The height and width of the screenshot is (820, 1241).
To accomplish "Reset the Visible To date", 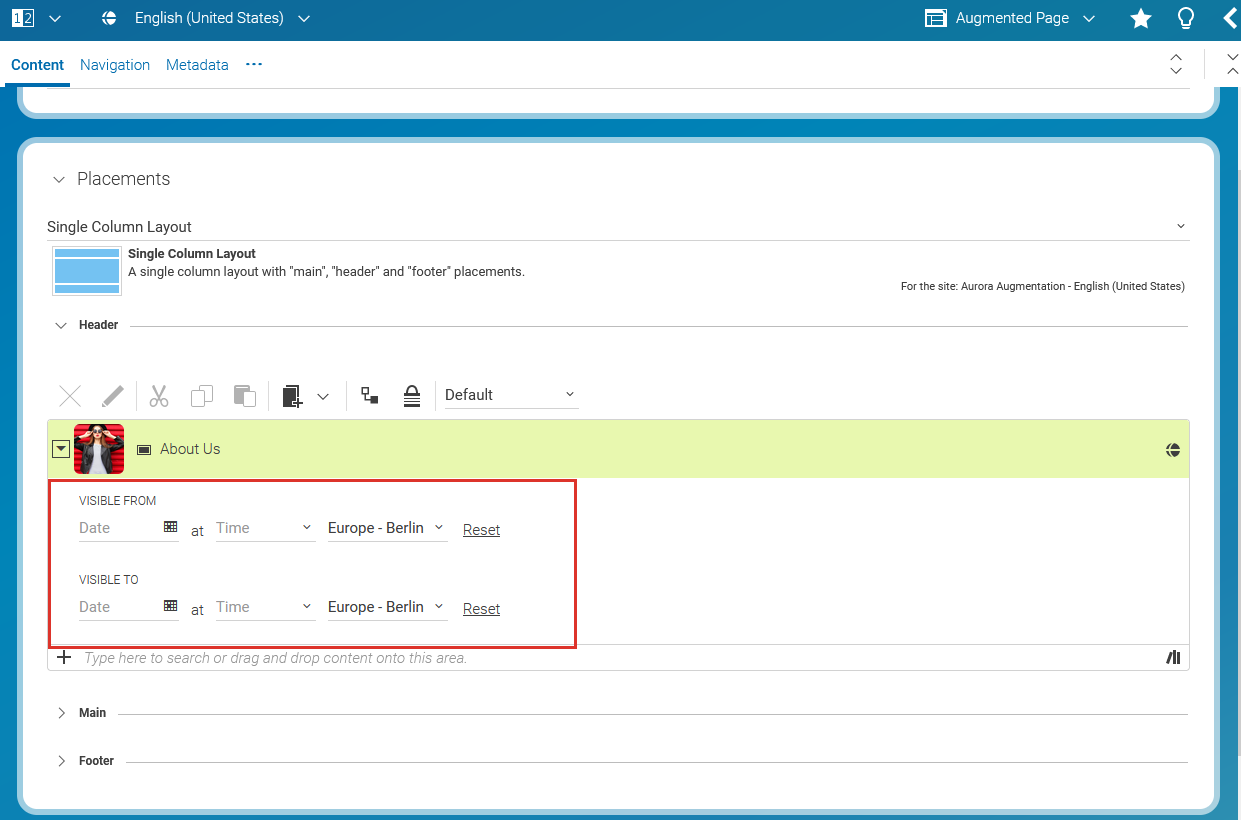I will 481,608.
